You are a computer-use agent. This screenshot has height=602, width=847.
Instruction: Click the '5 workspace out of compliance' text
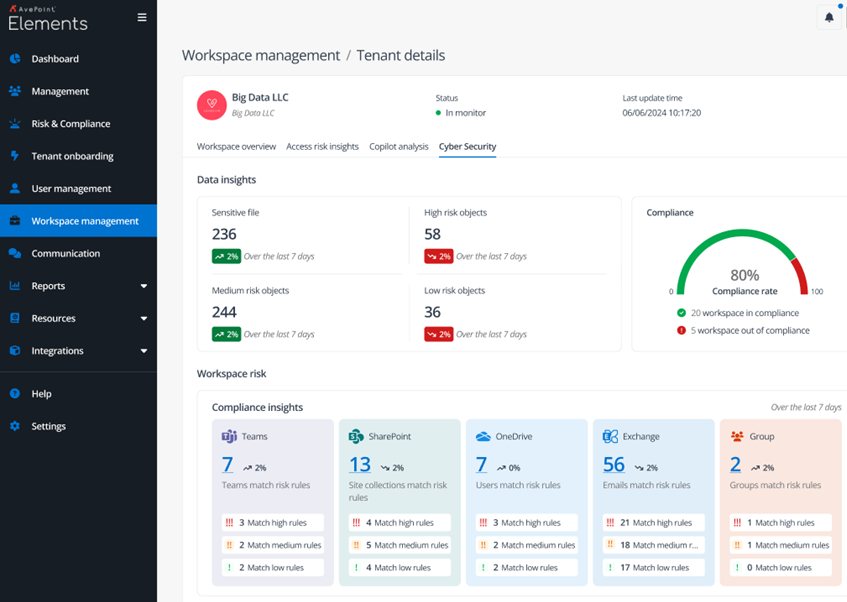pos(750,330)
